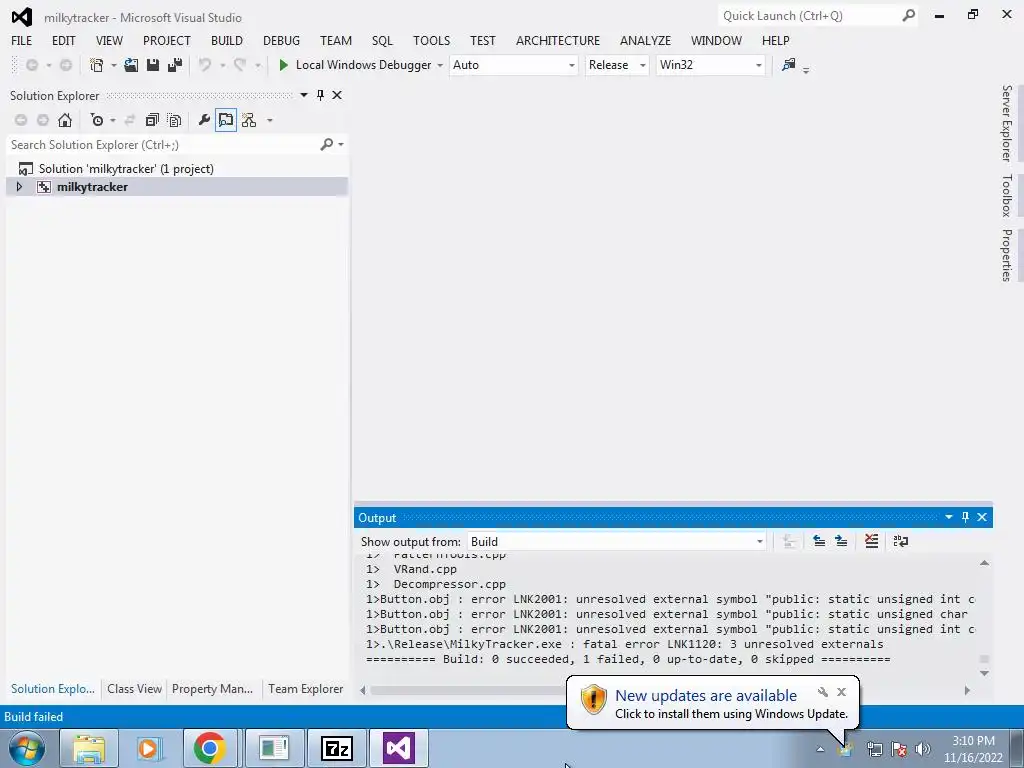Click the New Project toolbar icon
Image resolution: width=1024 pixels, height=768 pixels.
pyautogui.click(x=97, y=65)
